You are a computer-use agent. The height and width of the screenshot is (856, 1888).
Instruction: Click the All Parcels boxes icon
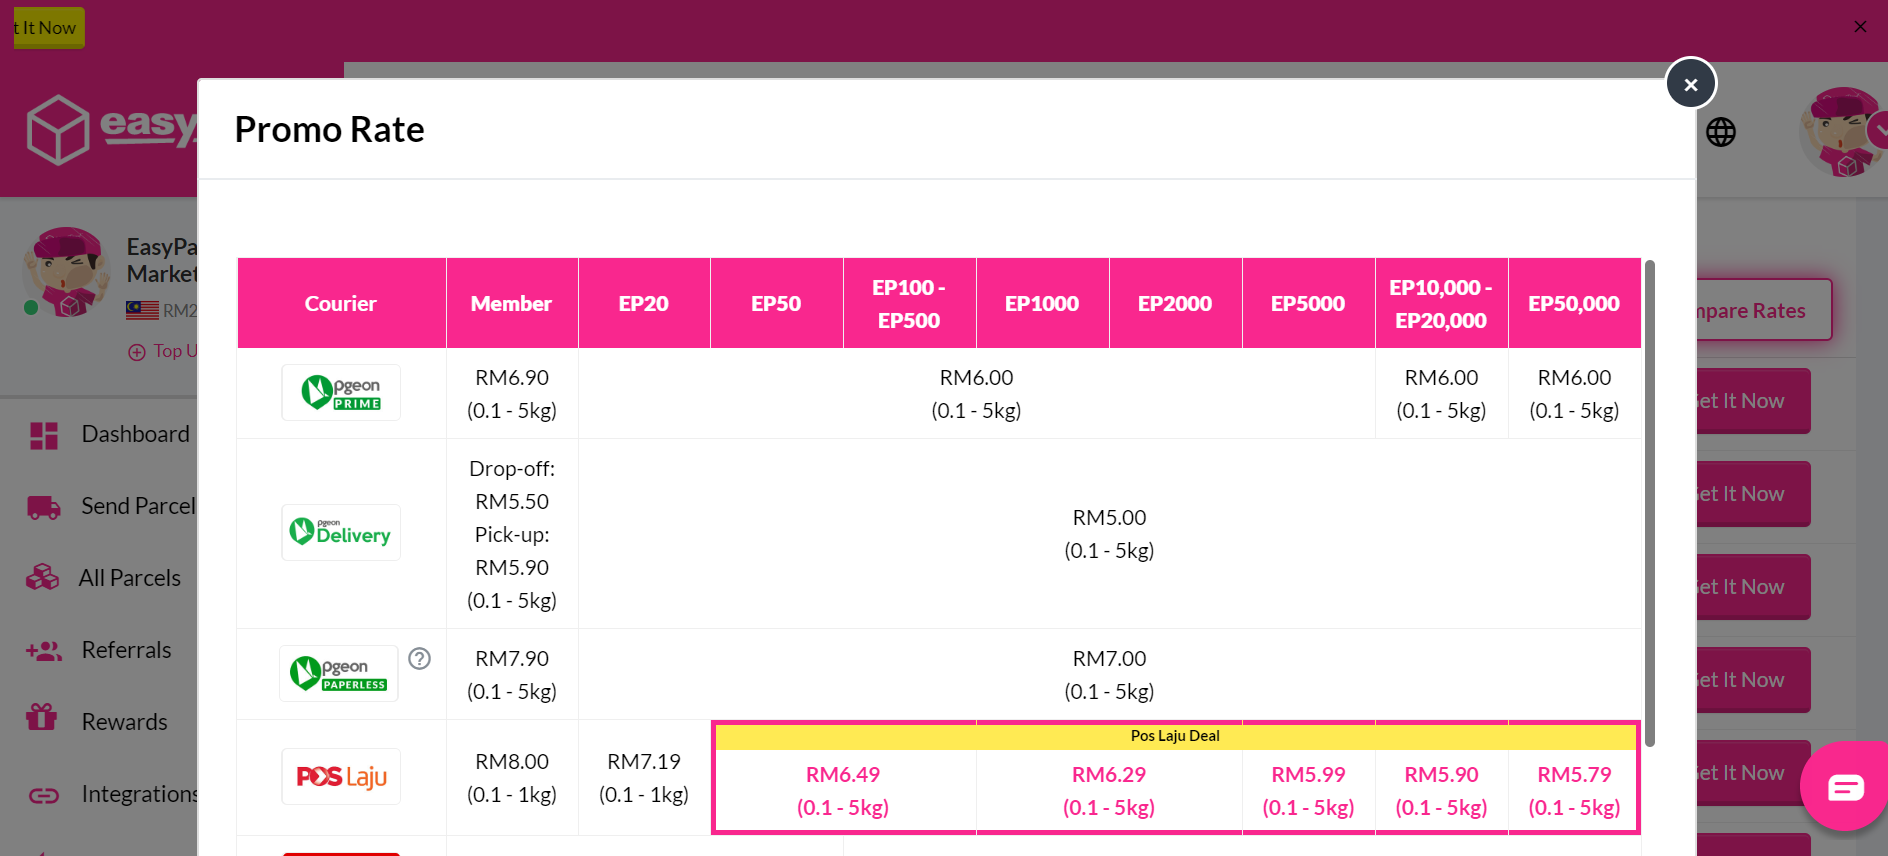(x=43, y=578)
